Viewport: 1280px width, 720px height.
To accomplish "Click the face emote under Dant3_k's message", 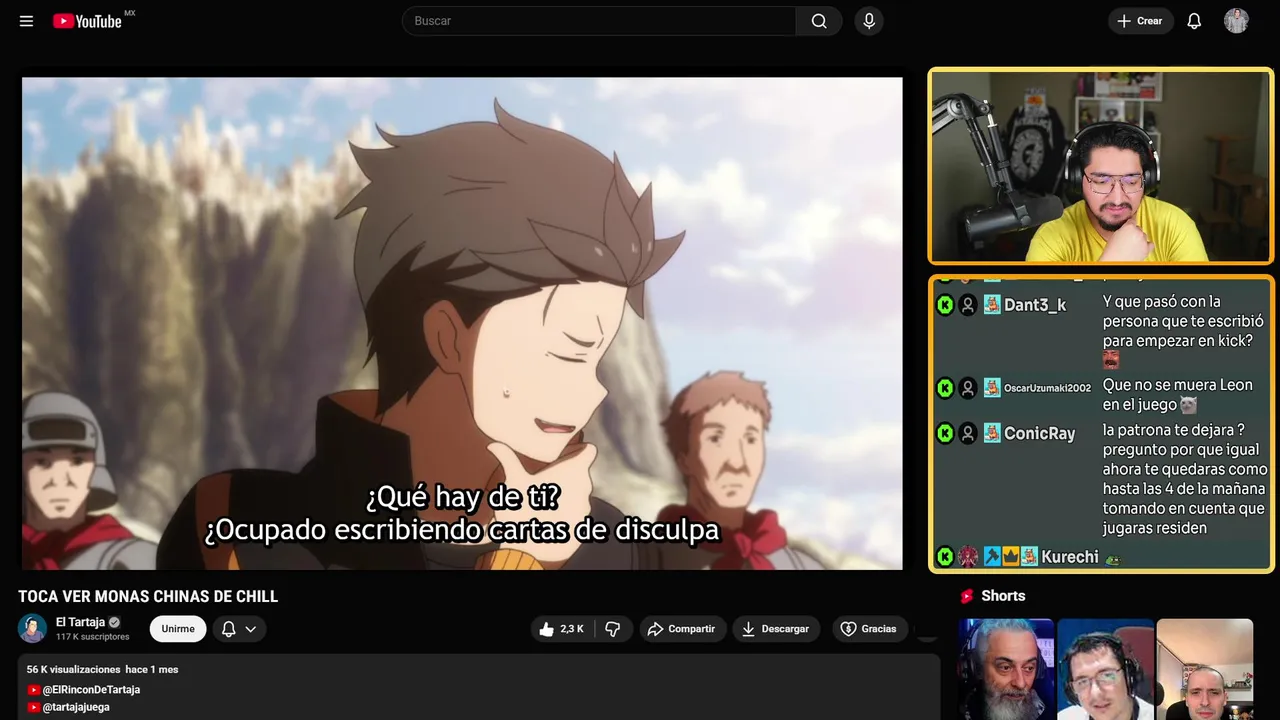I will (x=1111, y=360).
